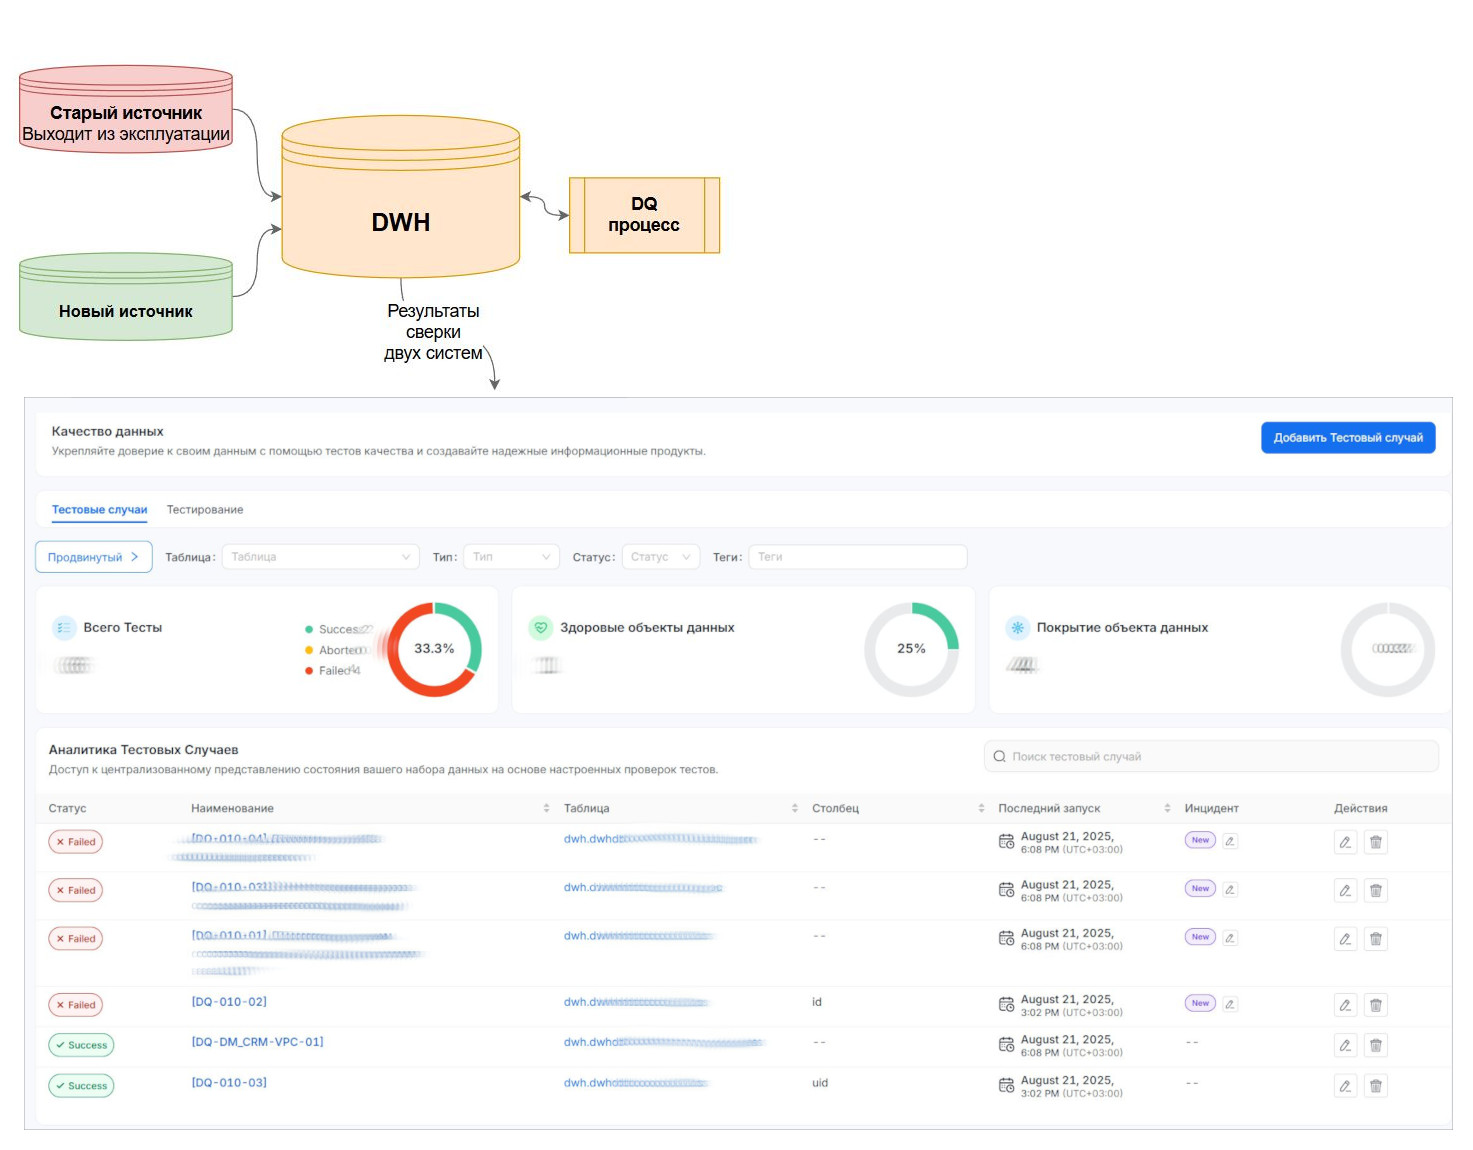Click the incident pencil beside New in [DQ-010-01] row
Viewport: 1473px width, 1150px height.
(x=1230, y=938)
